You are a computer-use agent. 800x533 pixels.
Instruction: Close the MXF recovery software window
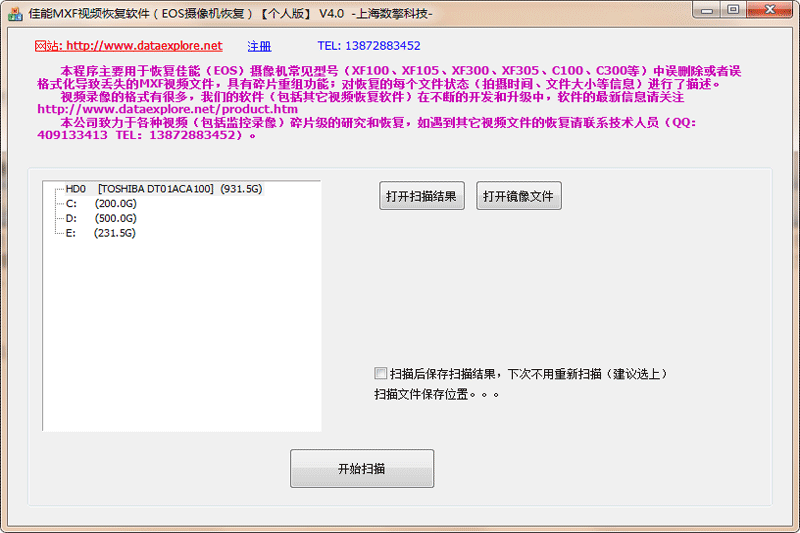point(770,11)
